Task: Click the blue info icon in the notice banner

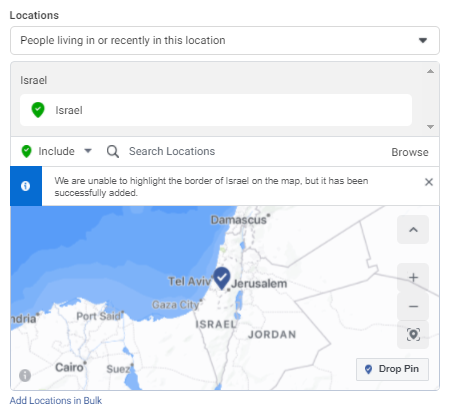Action: 26,186
